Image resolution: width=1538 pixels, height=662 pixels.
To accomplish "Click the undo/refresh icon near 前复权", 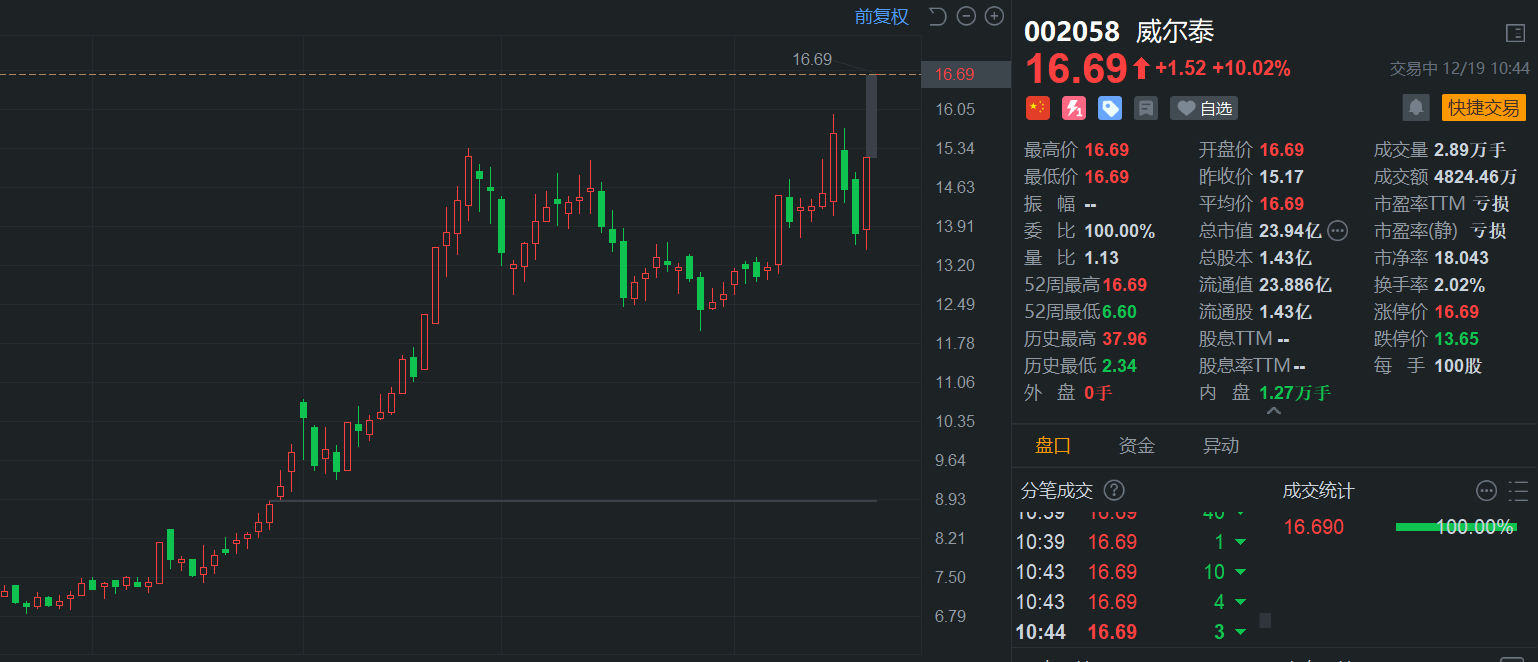I will coord(936,16).
